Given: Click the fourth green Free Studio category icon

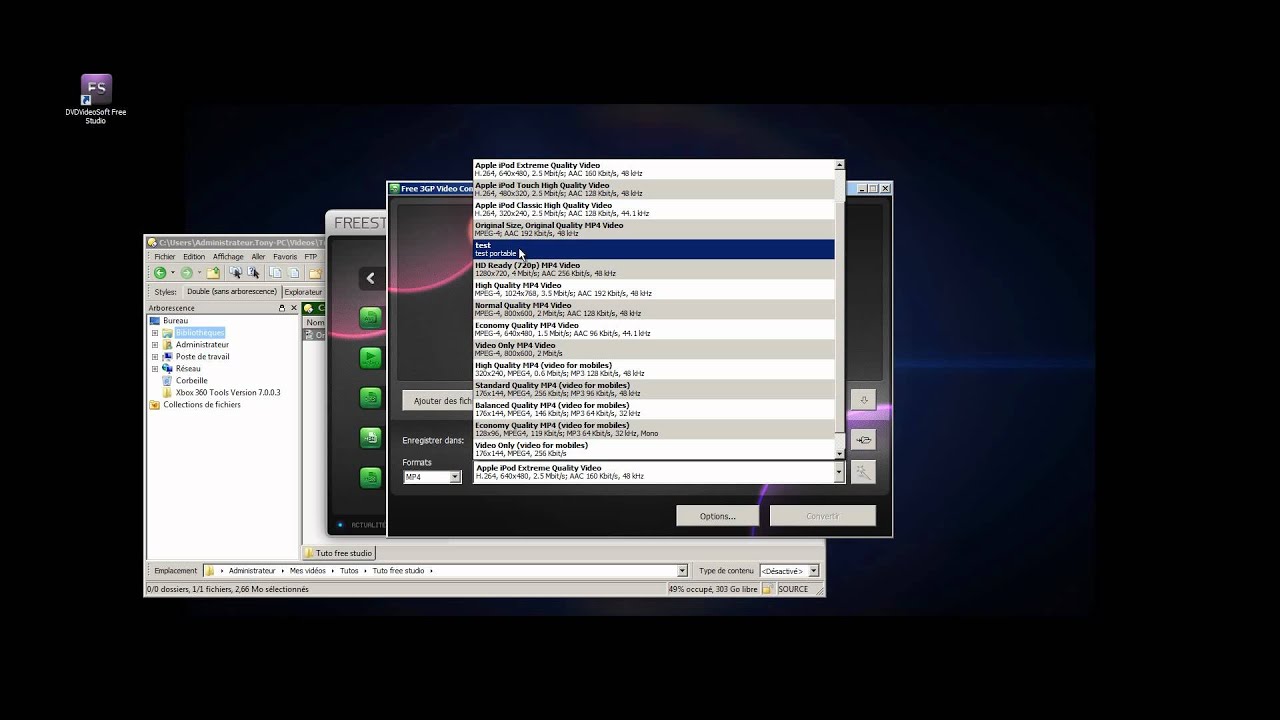Looking at the screenshot, I should [x=370, y=438].
